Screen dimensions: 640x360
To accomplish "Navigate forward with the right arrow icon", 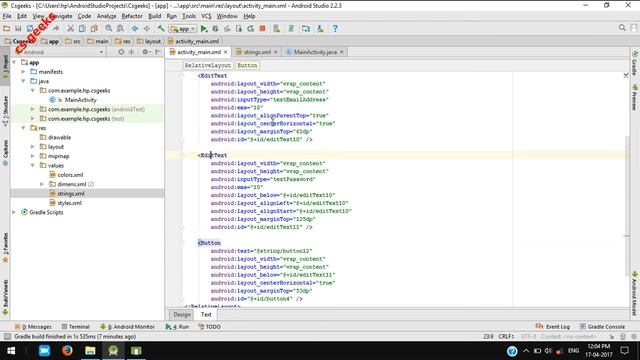I will [147, 29].
